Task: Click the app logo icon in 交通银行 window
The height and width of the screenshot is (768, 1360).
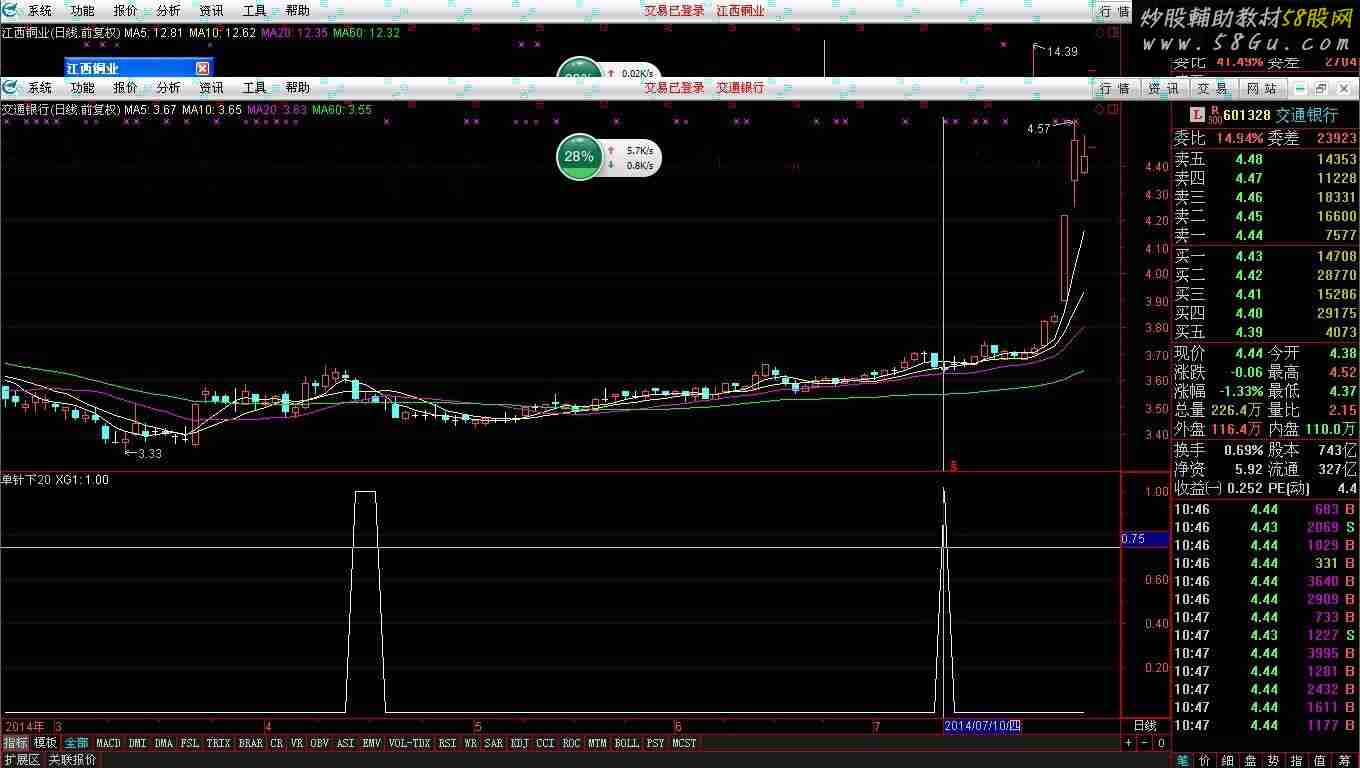Action: point(10,88)
